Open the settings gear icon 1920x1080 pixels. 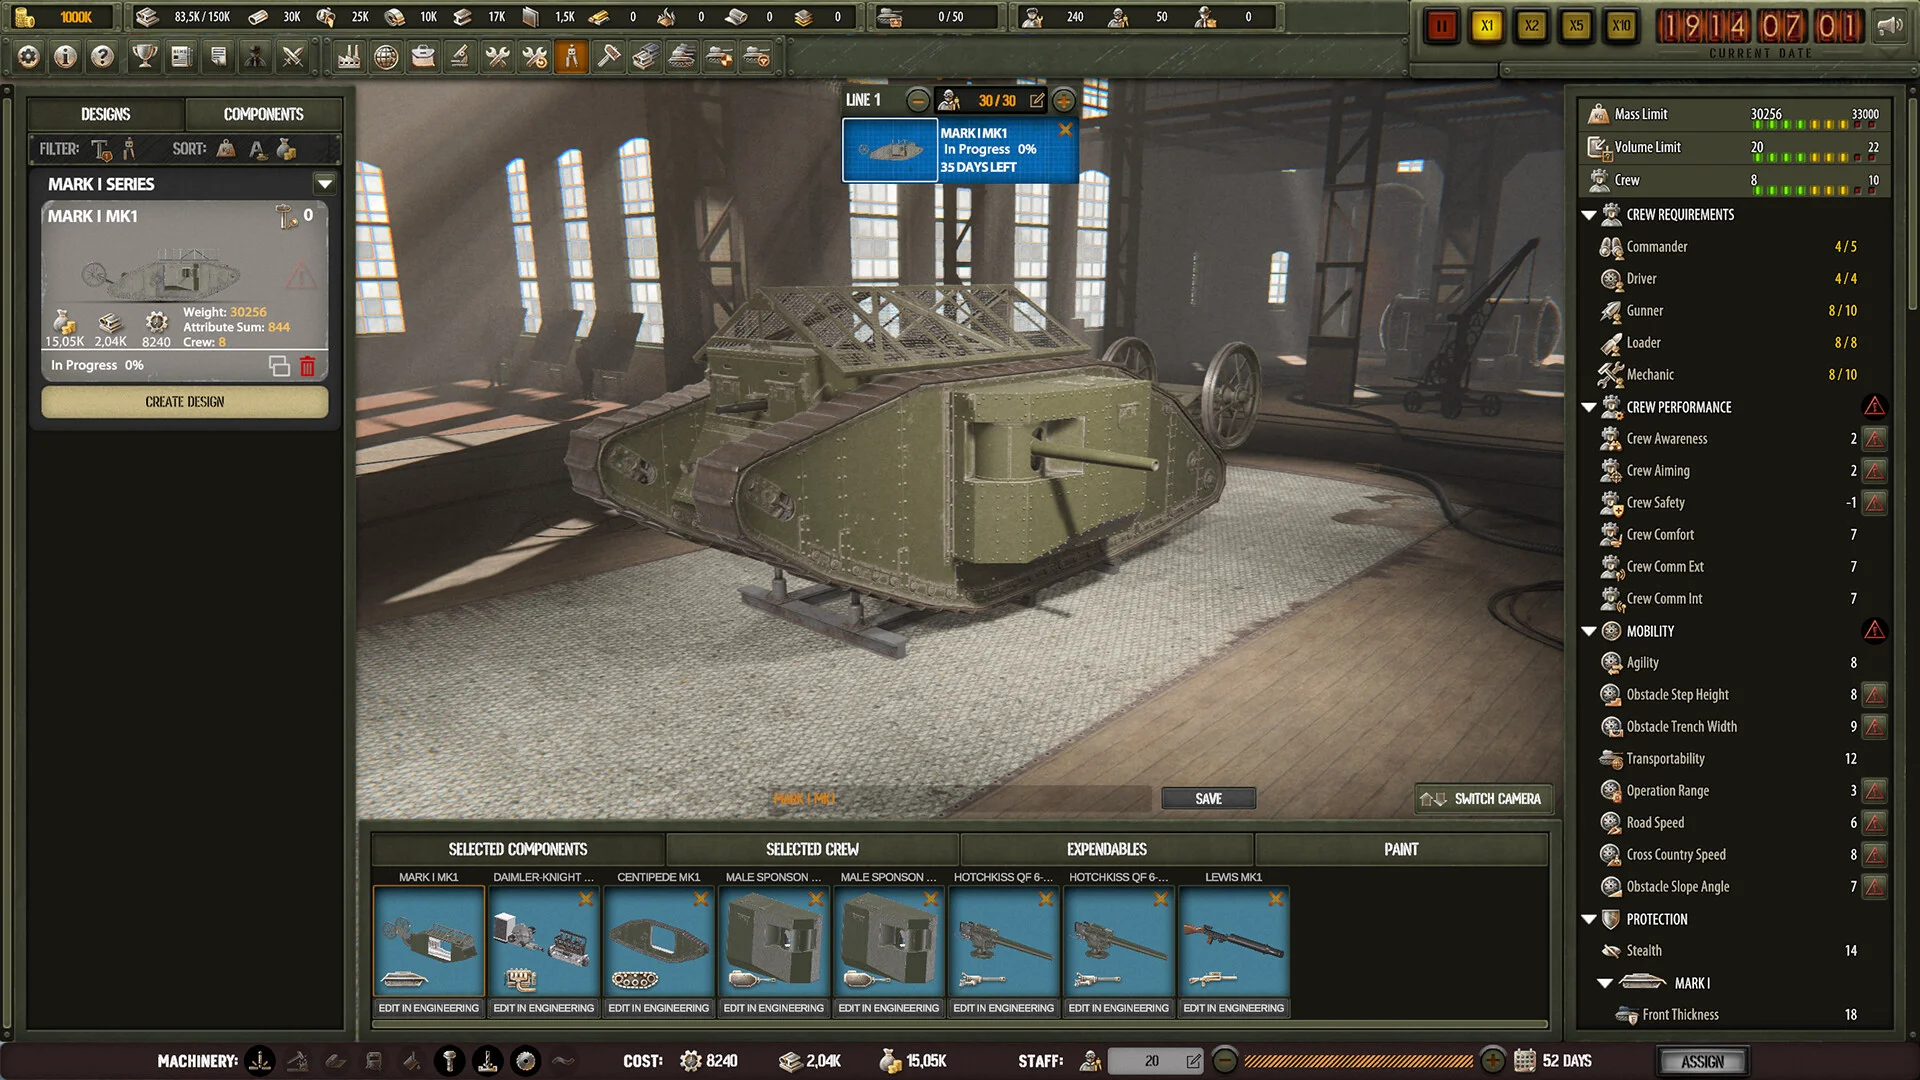(x=27, y=57)
